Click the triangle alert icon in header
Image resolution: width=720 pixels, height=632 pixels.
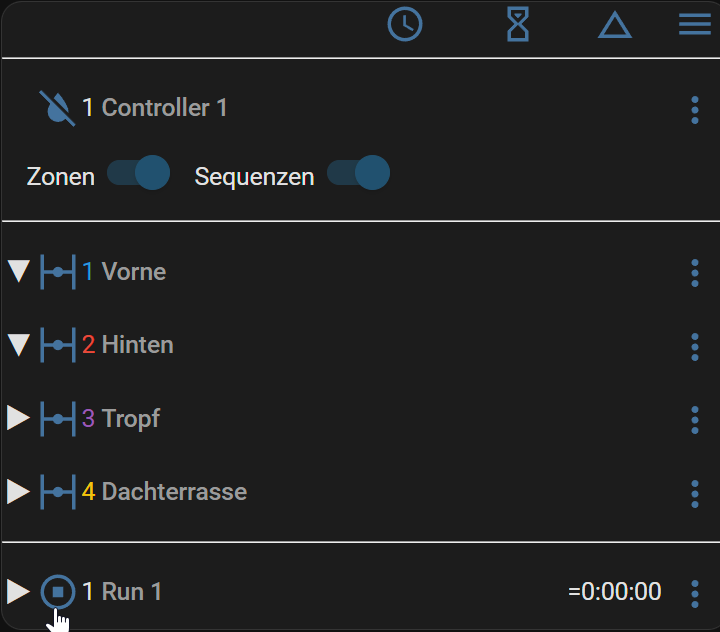(615, 25)
